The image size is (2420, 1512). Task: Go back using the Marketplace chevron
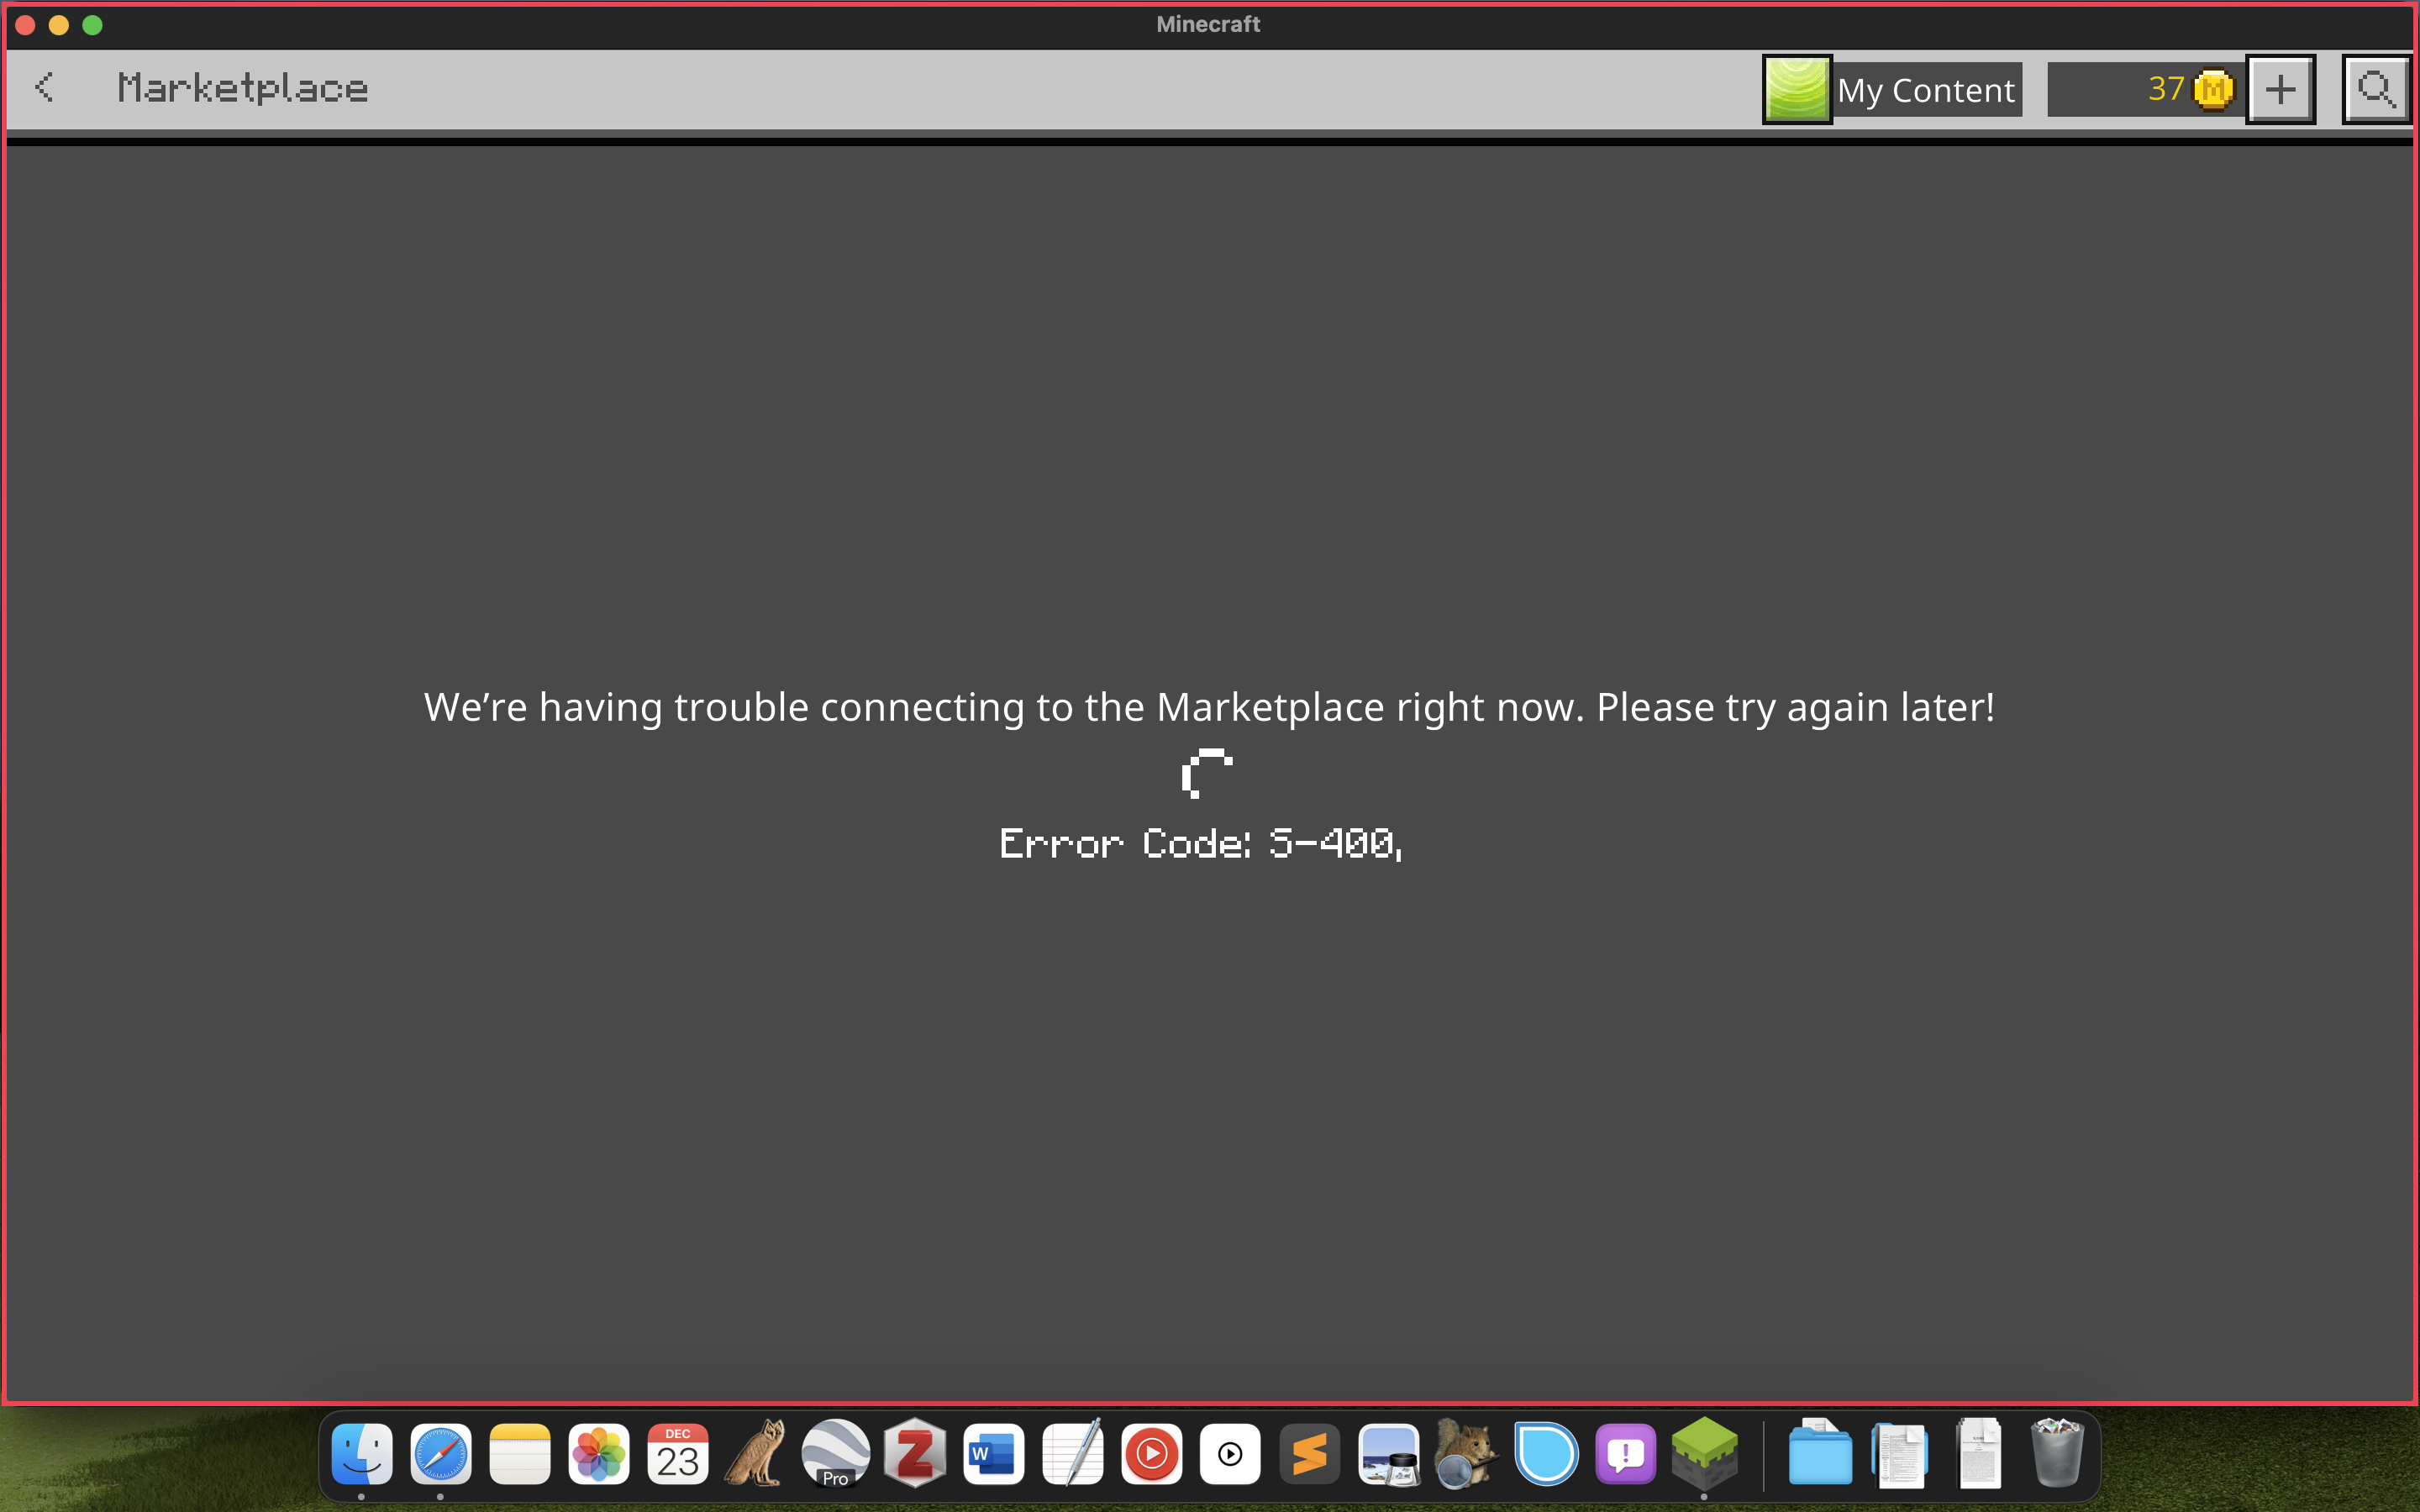coord(44,88)
